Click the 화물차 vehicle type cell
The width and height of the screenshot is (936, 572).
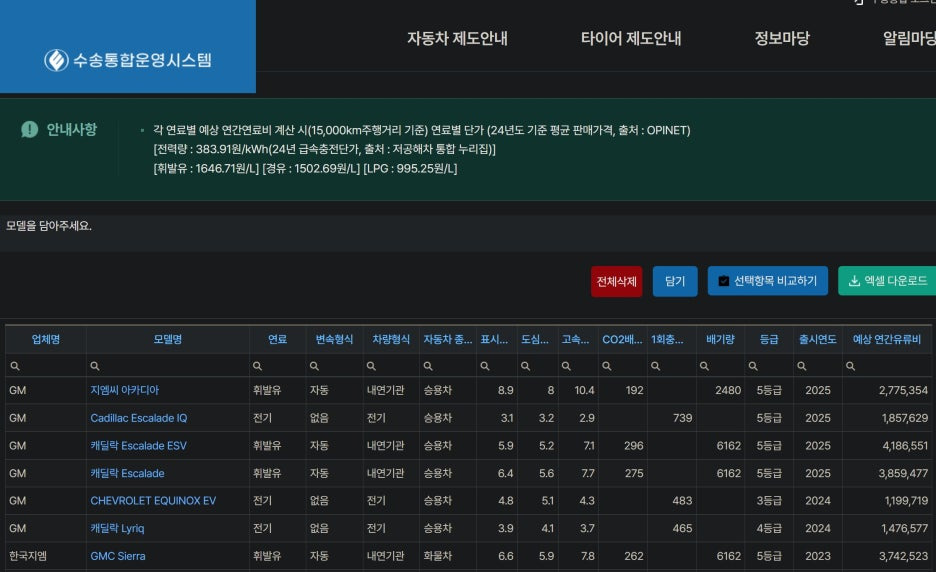(x=448, y=556)
